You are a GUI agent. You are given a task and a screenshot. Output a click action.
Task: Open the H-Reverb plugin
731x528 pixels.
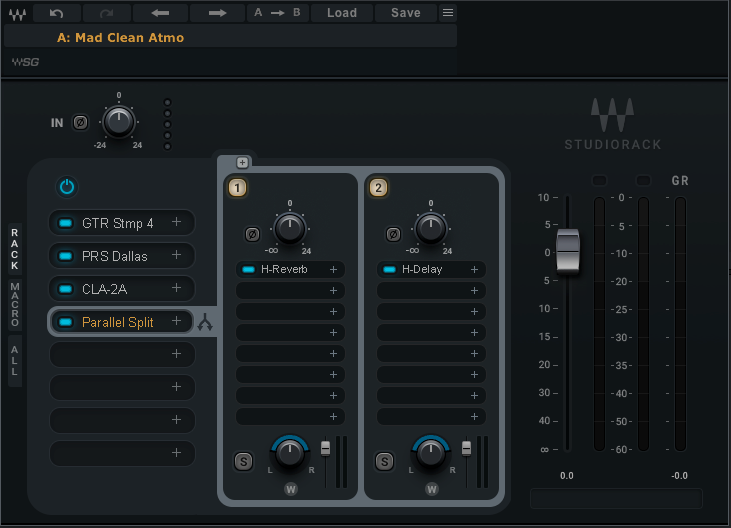(x=284, y=269)
